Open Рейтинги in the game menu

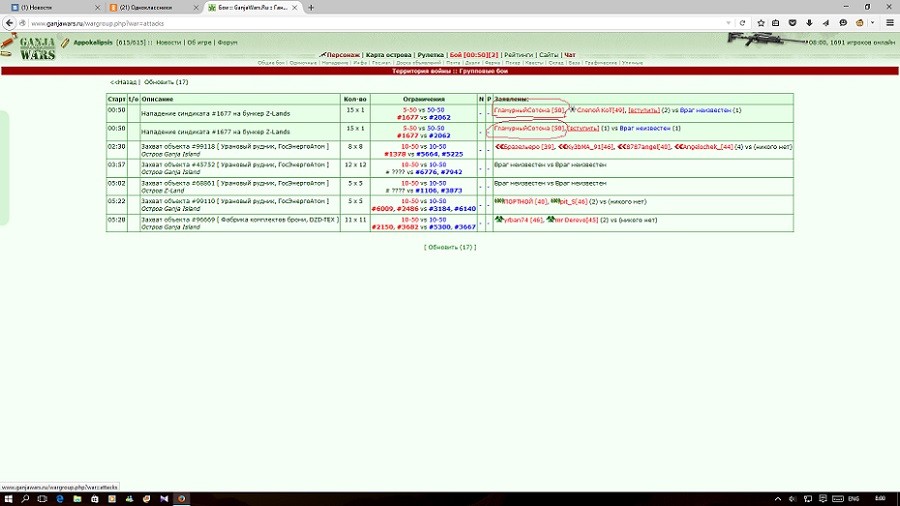518,55
